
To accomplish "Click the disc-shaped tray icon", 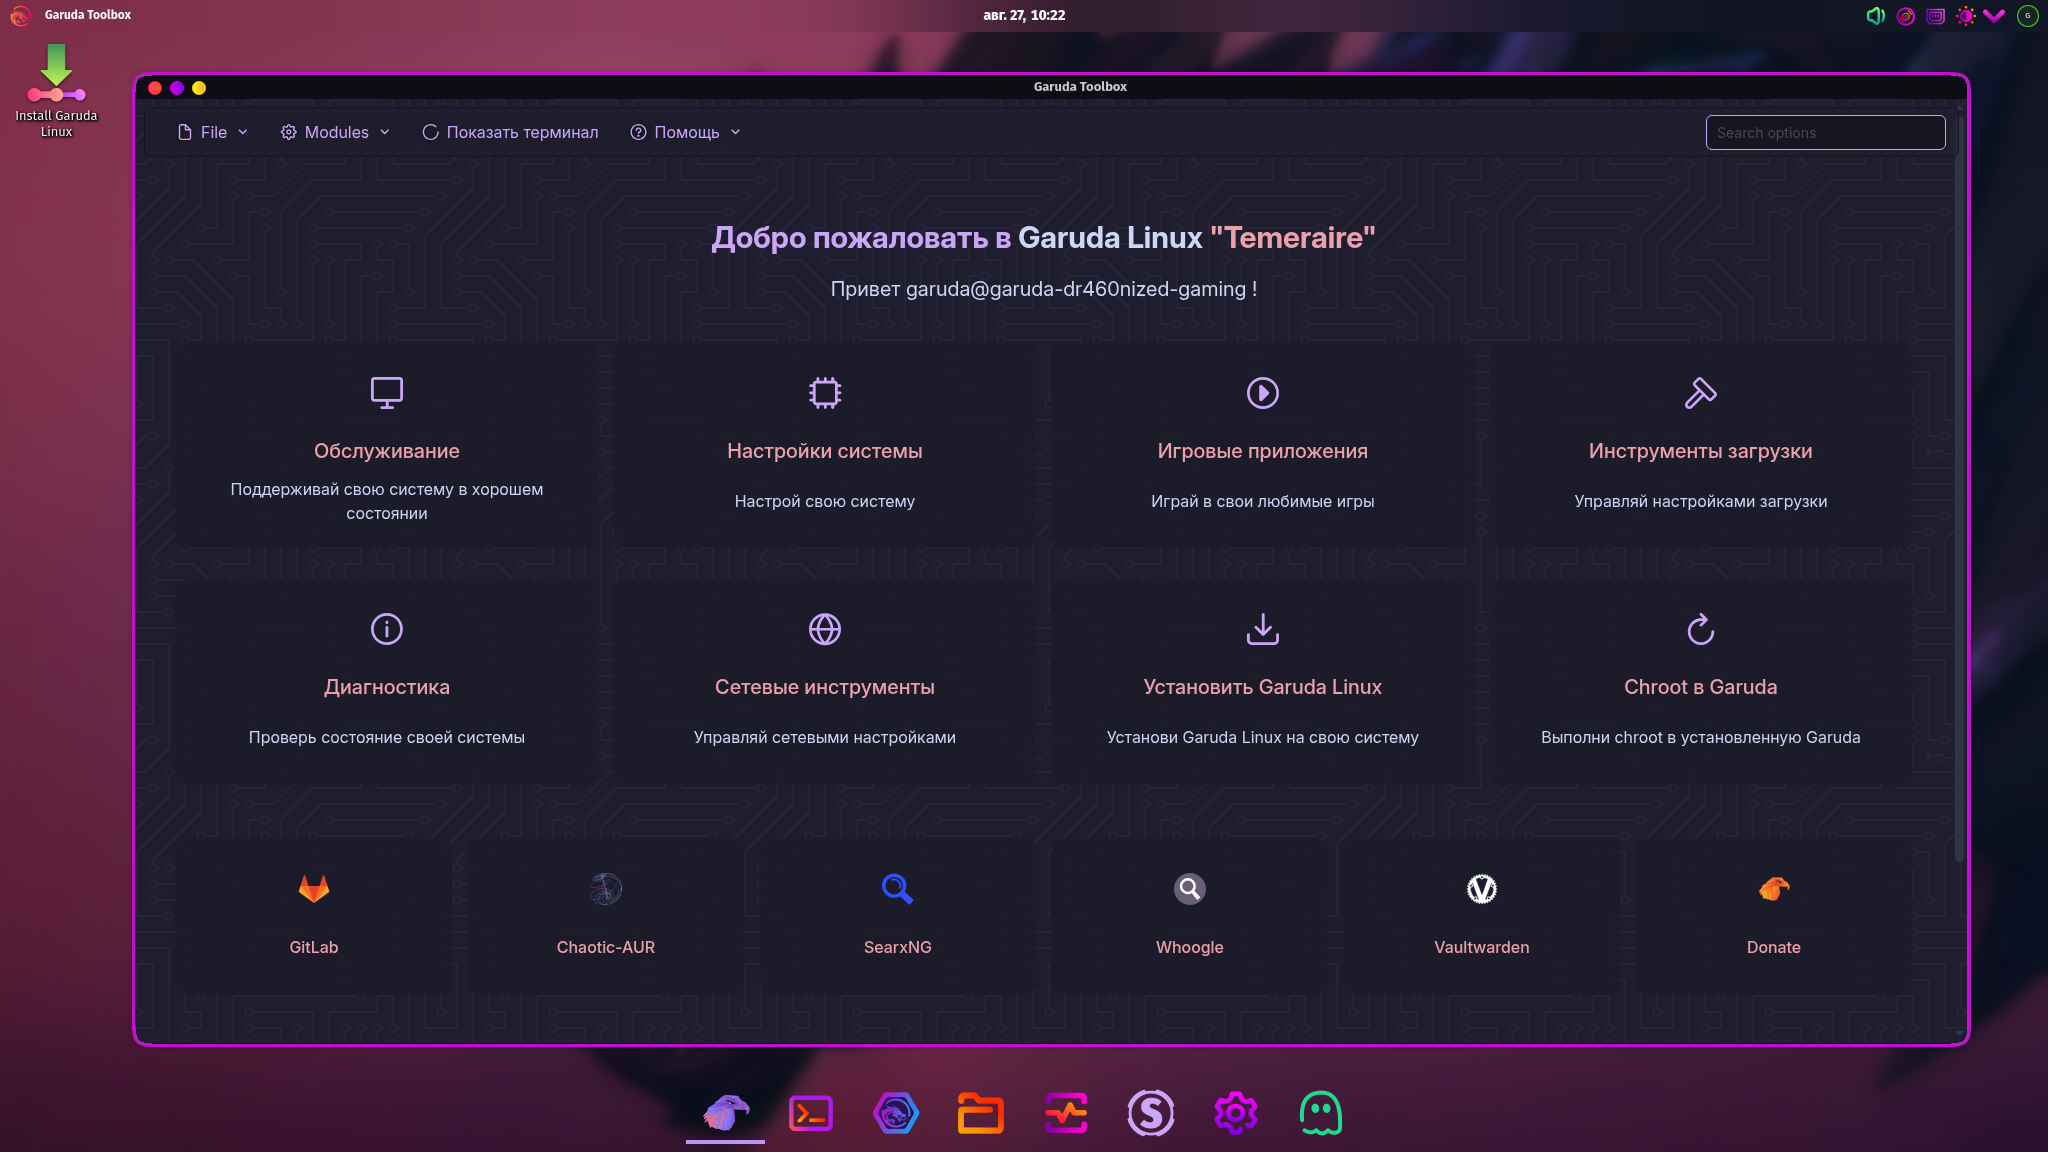I will coord(1906,15).
